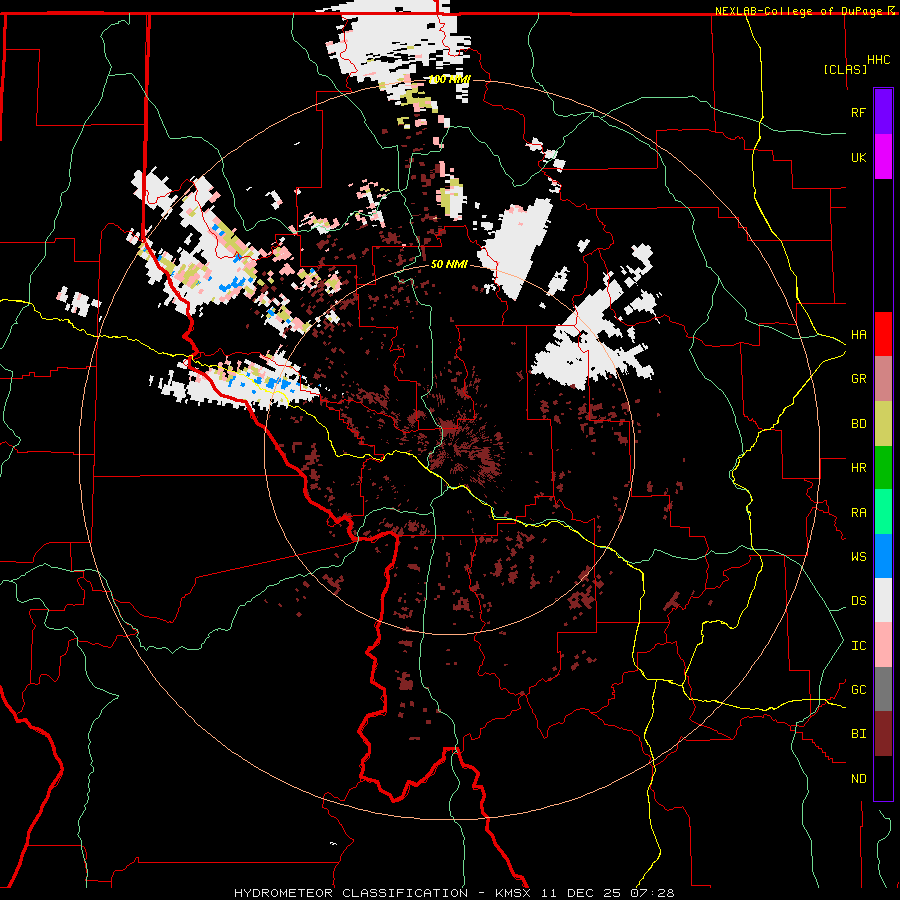Click the HHC product code text
Viewport: 900px width, 900px height.
[x=879, y=60]
